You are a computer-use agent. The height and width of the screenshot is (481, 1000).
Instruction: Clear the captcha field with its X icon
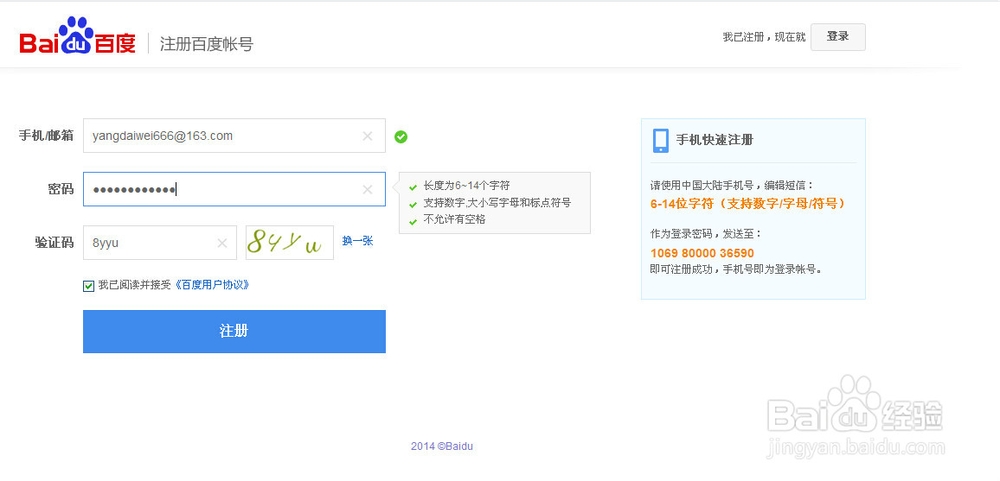222,243
